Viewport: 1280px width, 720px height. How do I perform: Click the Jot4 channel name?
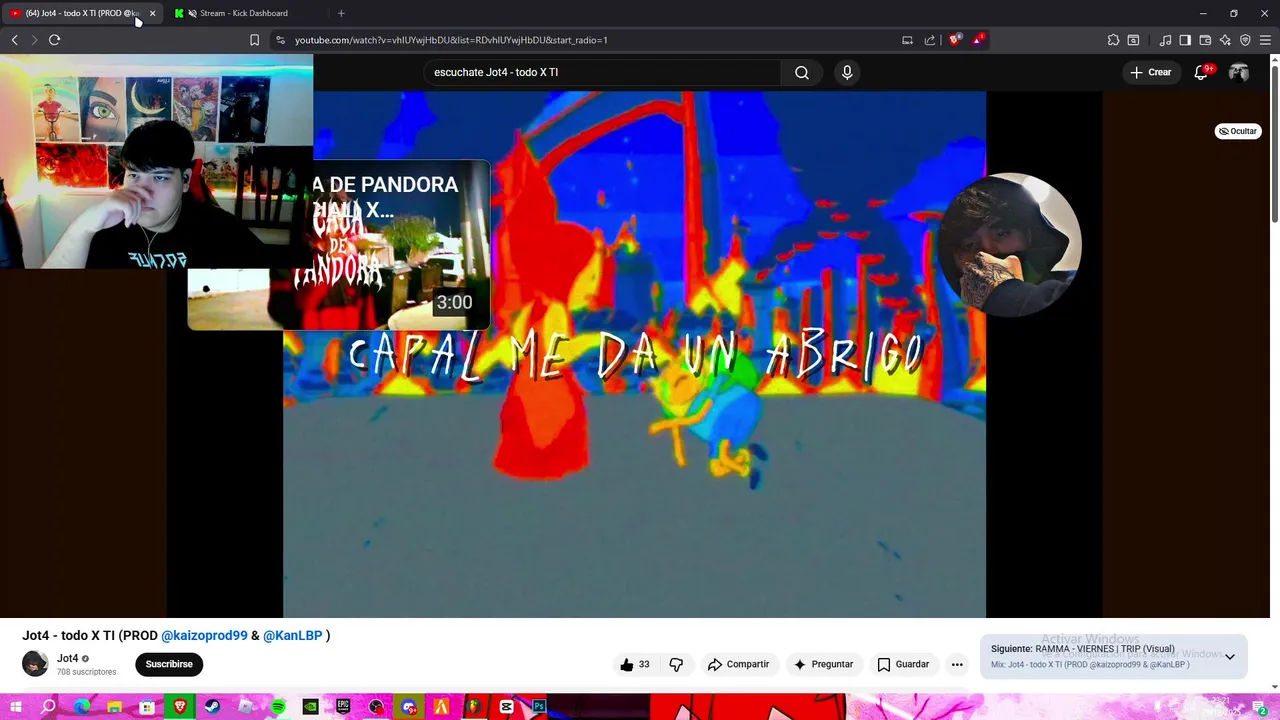point(68,658)
